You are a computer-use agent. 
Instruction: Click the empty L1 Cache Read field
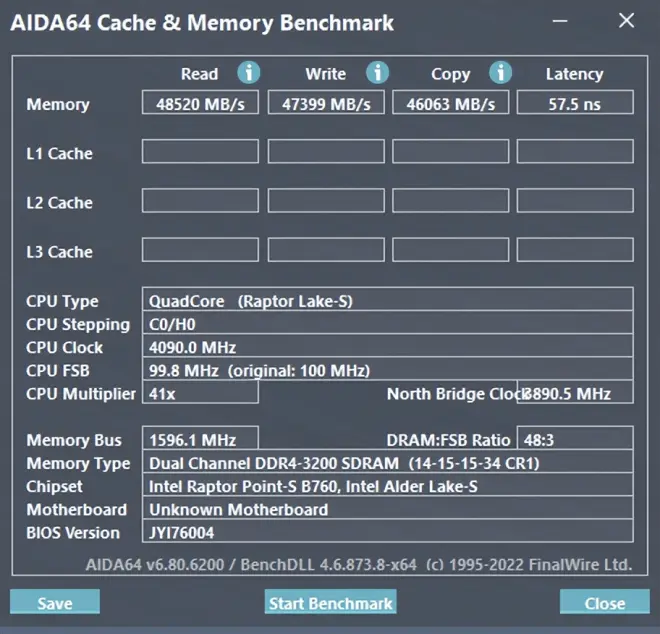click(200, 152)
